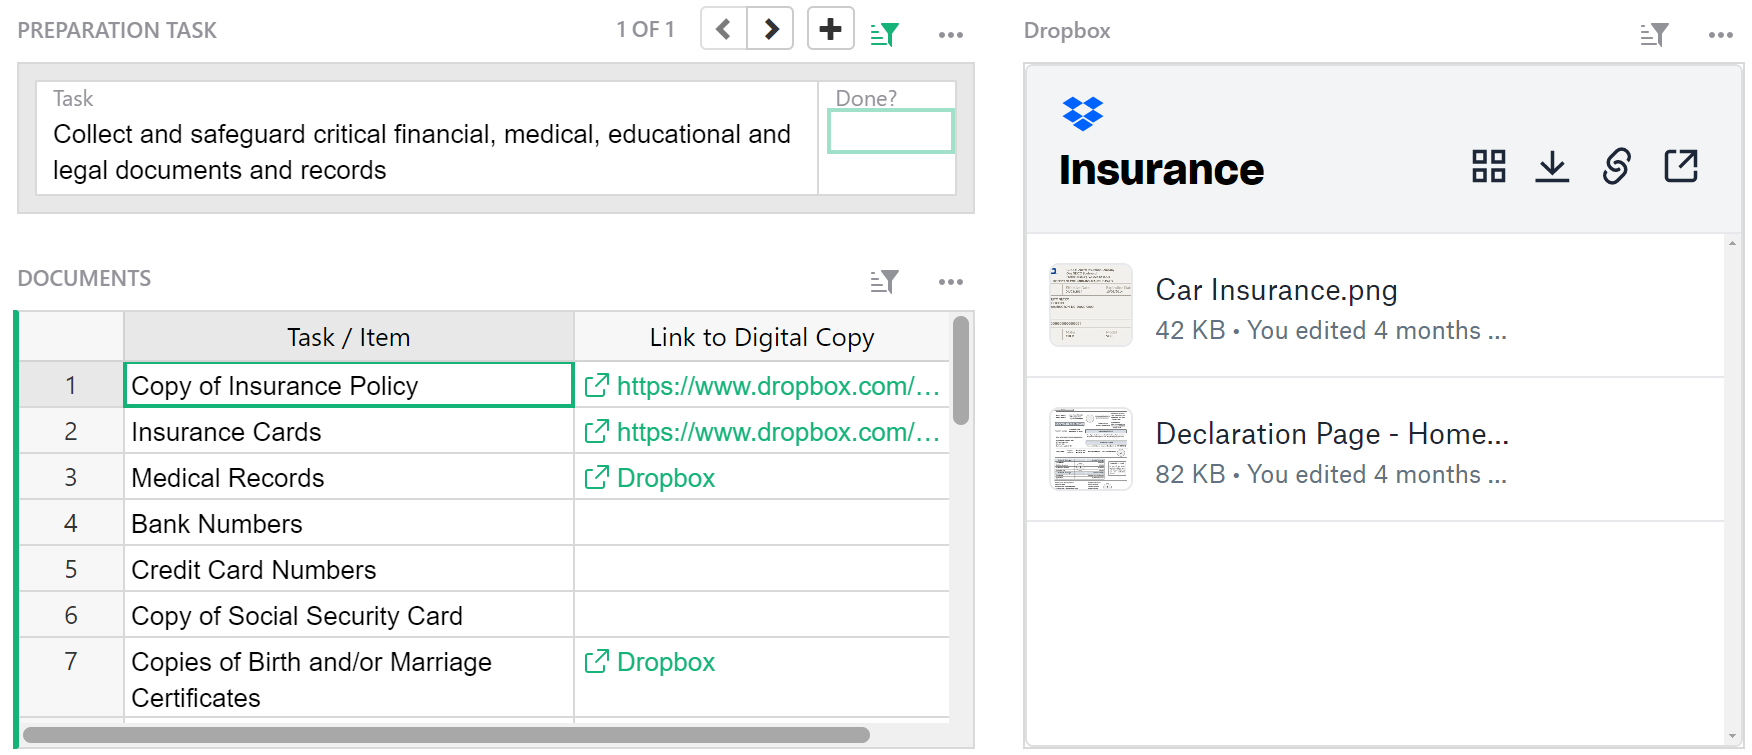Select 'Copy of Insurance Policy' cell
The width and height of the screenshot is (1752, 755).
click(x=348, y=385)
